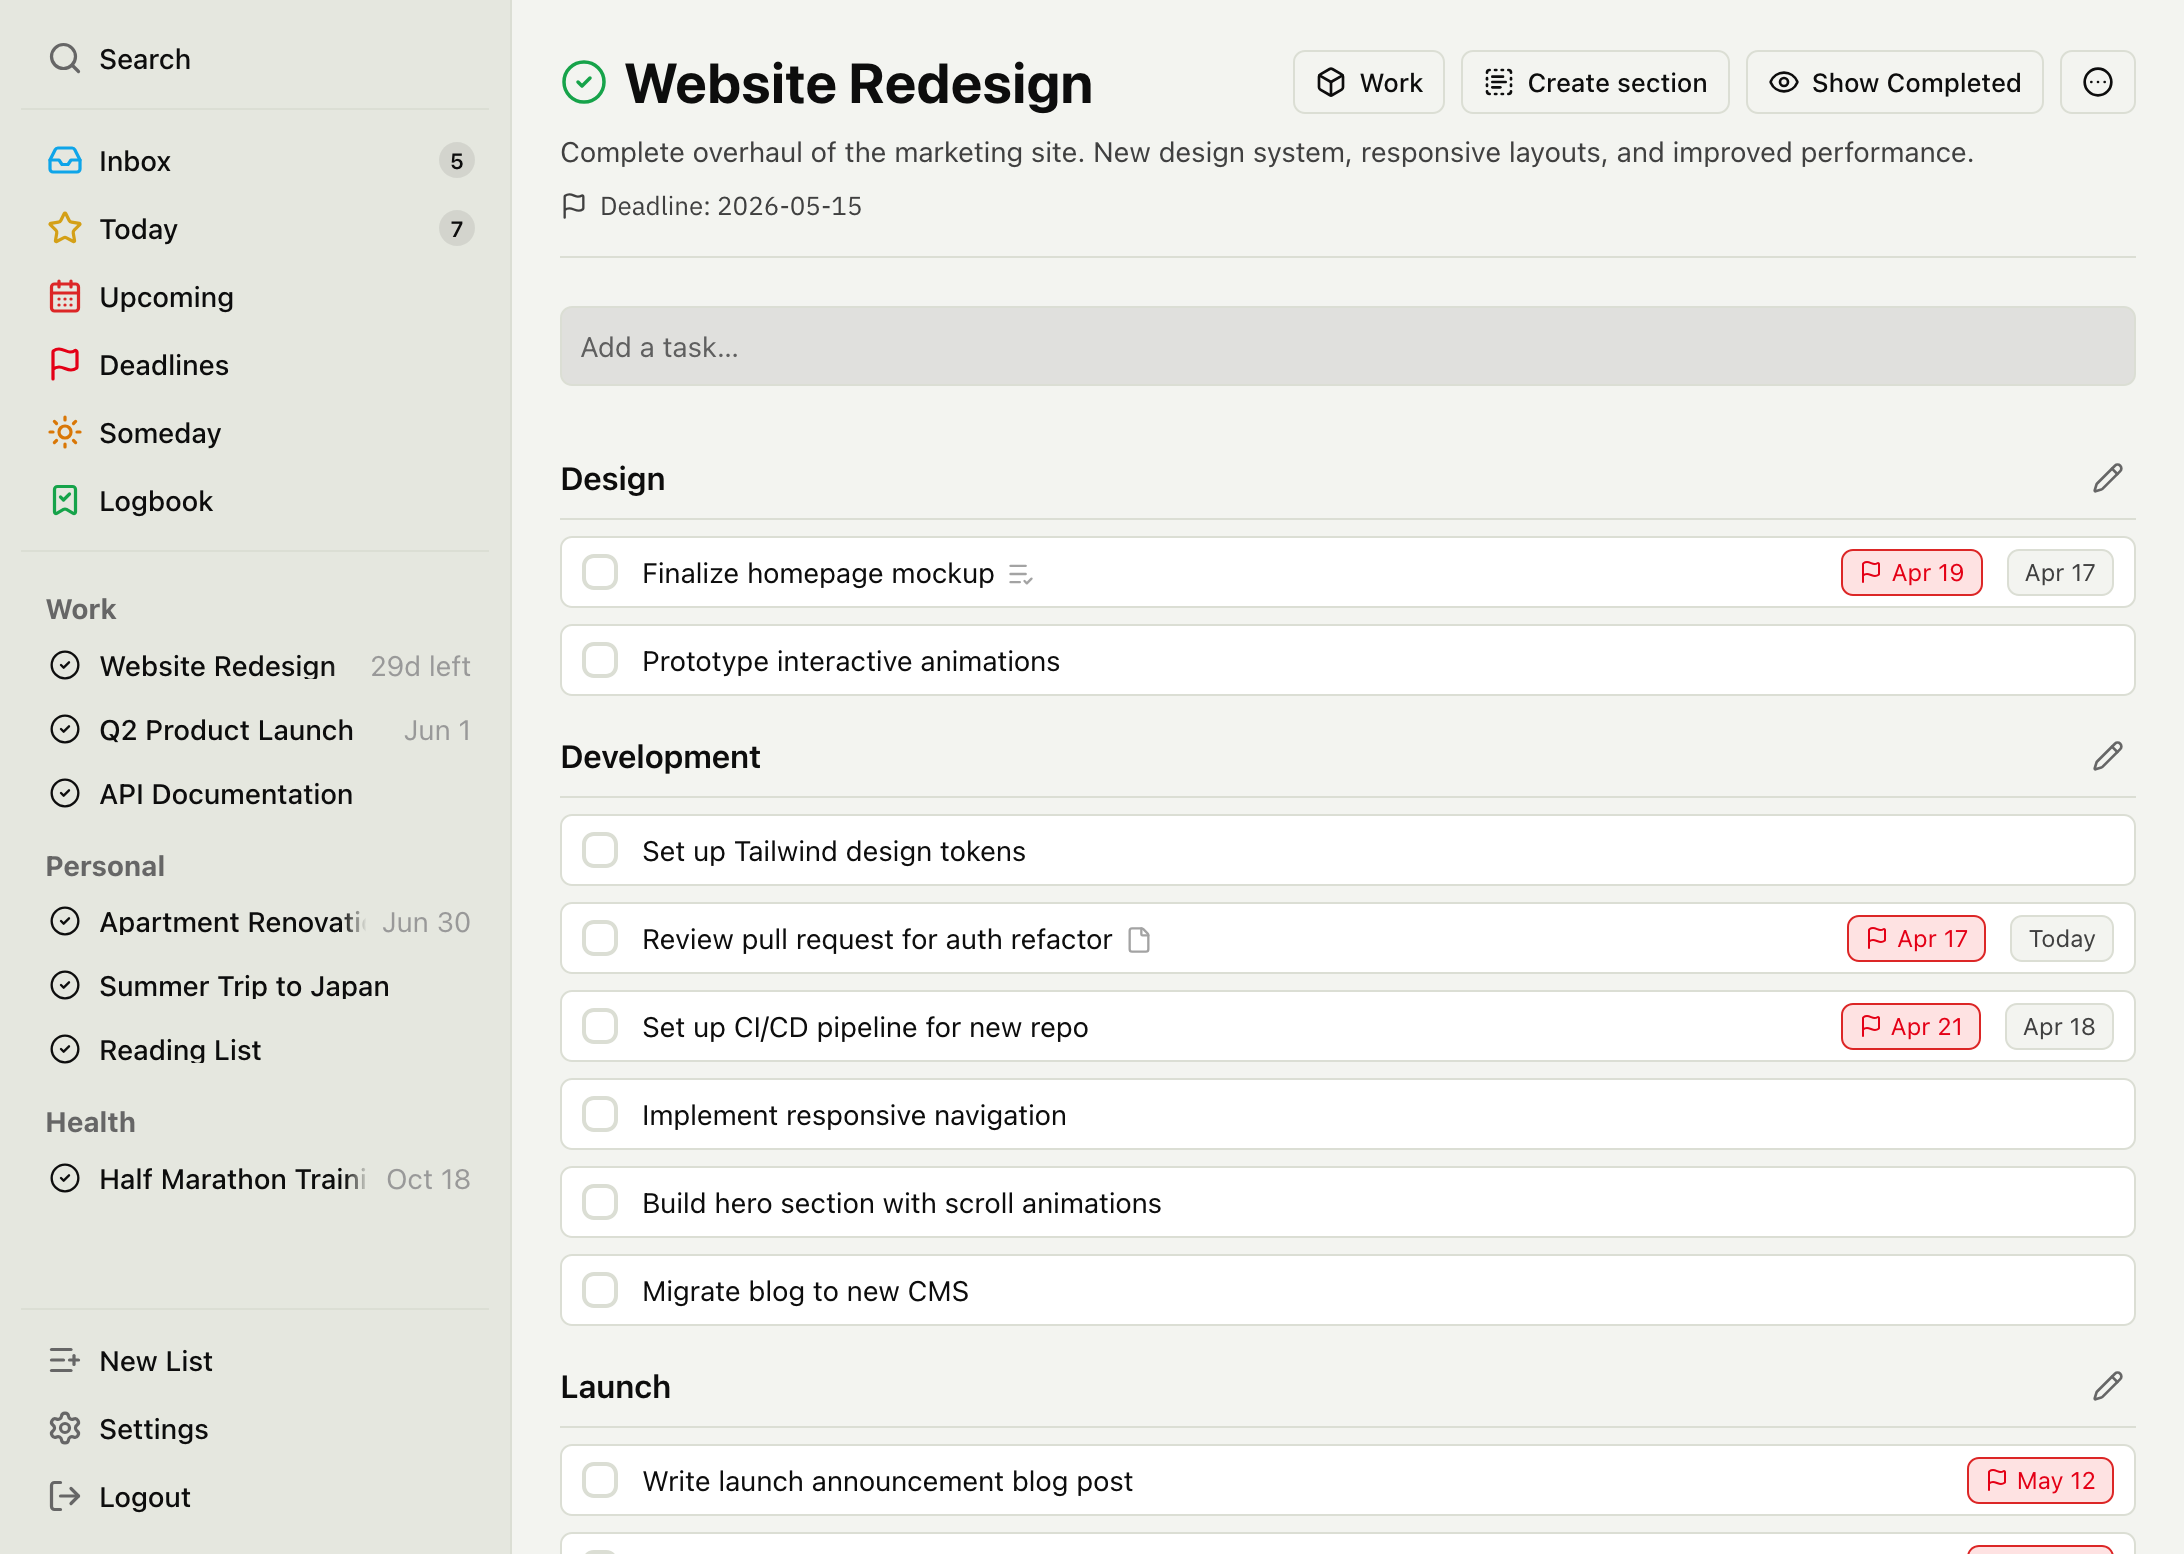Viewport: 2184px width, 1554px height.
Task: Open Apr 18 date chip on CI/CD pipeline task
Action: tap(2059, 1027)
